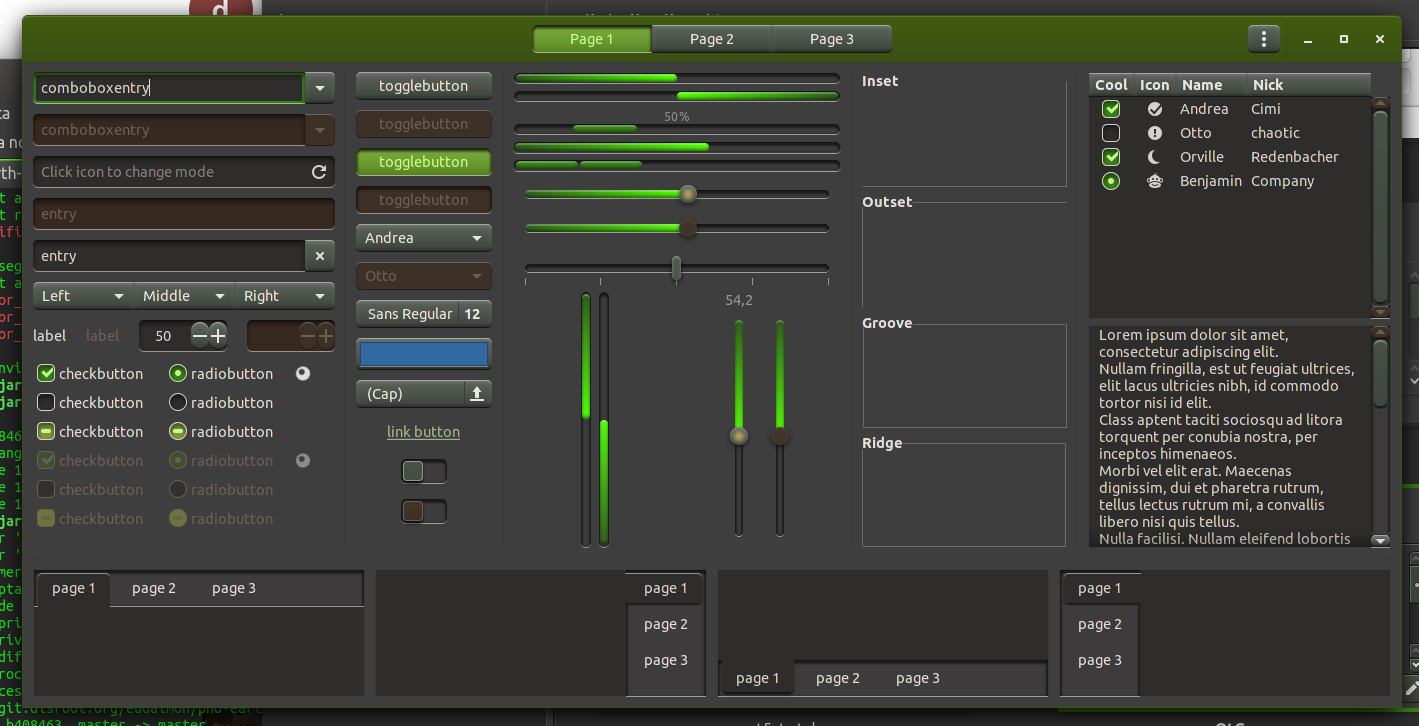Sort by the Icon column header
Screen dimensions: 1419x726
pyautogui.click(x=1155, y=85)
